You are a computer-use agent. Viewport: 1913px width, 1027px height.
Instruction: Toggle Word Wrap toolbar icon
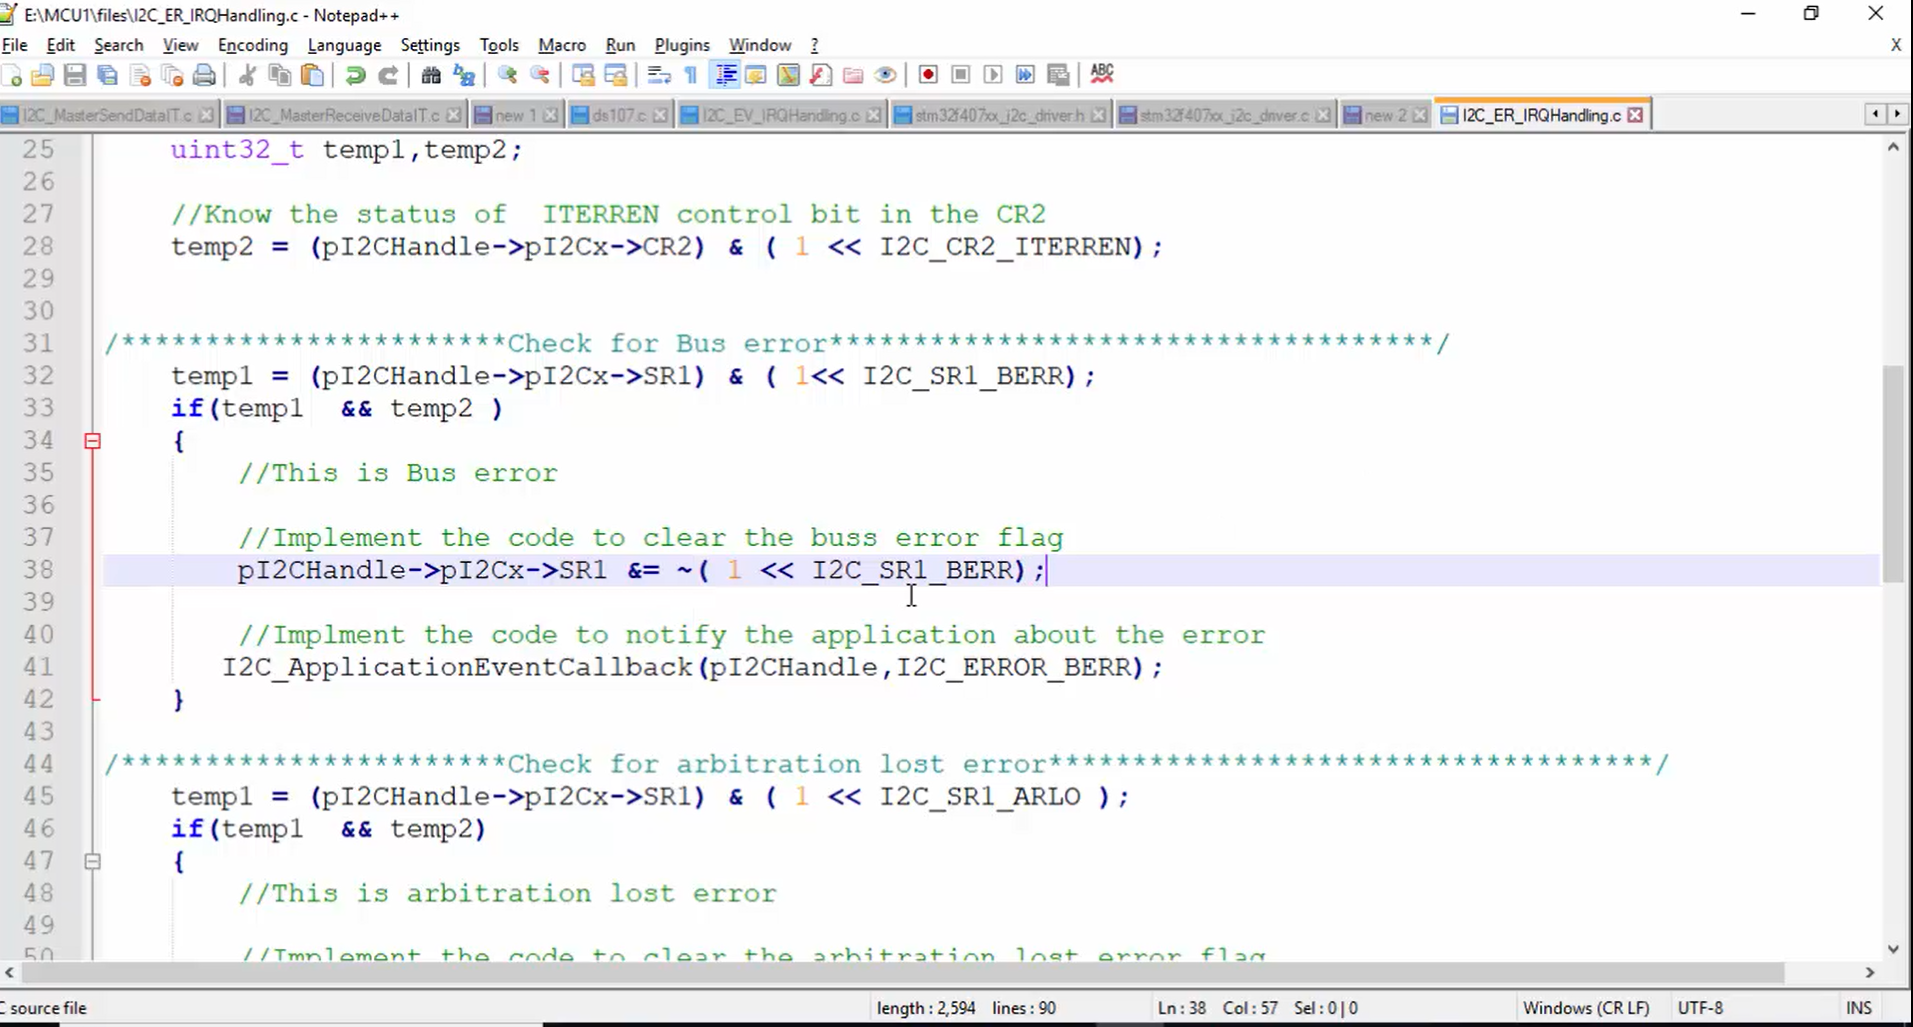pyautogui.click(x=659, y=75)
